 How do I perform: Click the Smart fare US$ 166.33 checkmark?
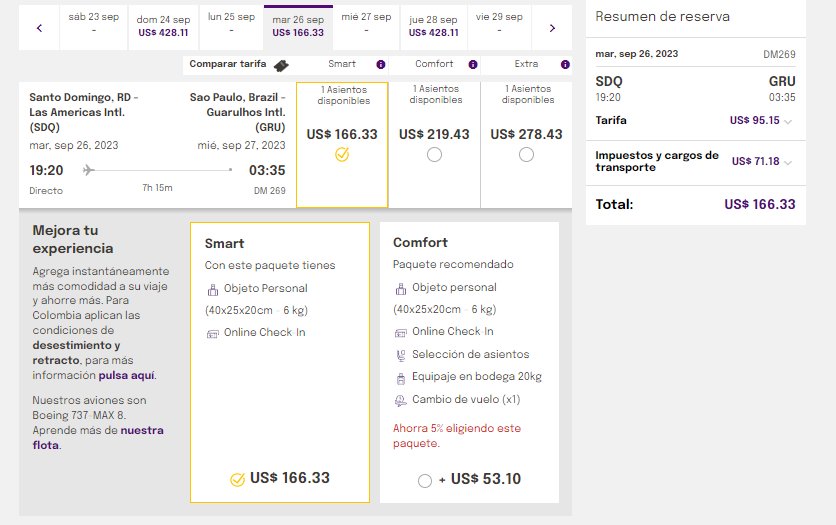[342, 155]
